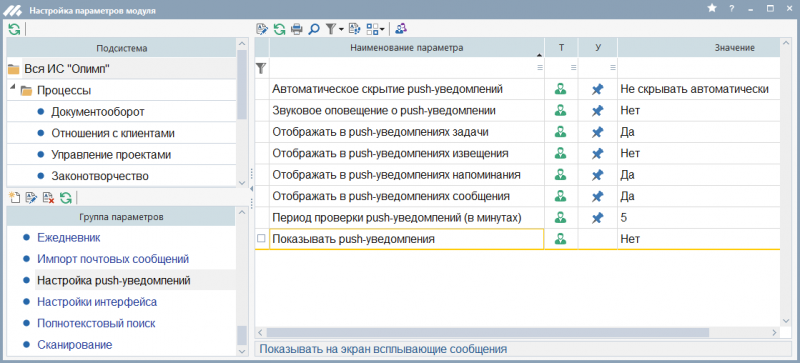Open the Полнотекстовый поиск group
The height and width of the screenshot is (363, 800).
tap(96, 323)
